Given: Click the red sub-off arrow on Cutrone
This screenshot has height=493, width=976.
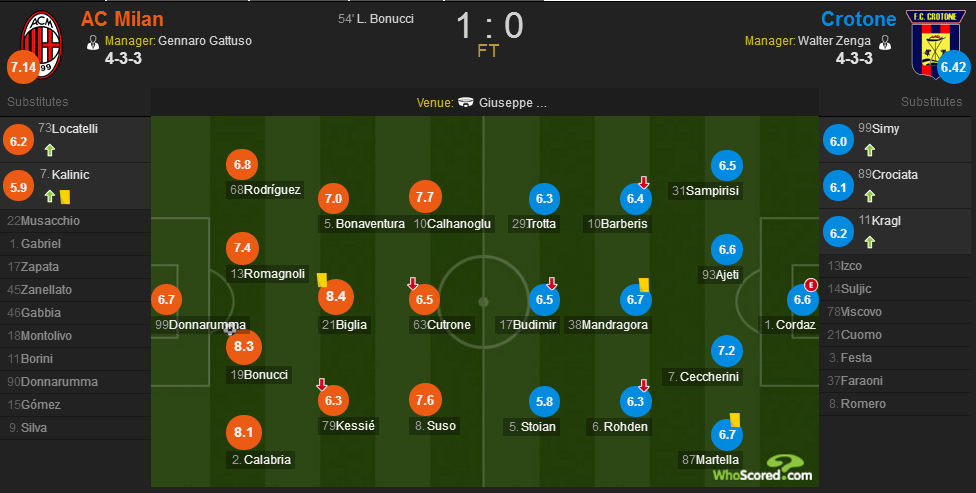Looking at the screenshot, I should click(x=413, y=284).
